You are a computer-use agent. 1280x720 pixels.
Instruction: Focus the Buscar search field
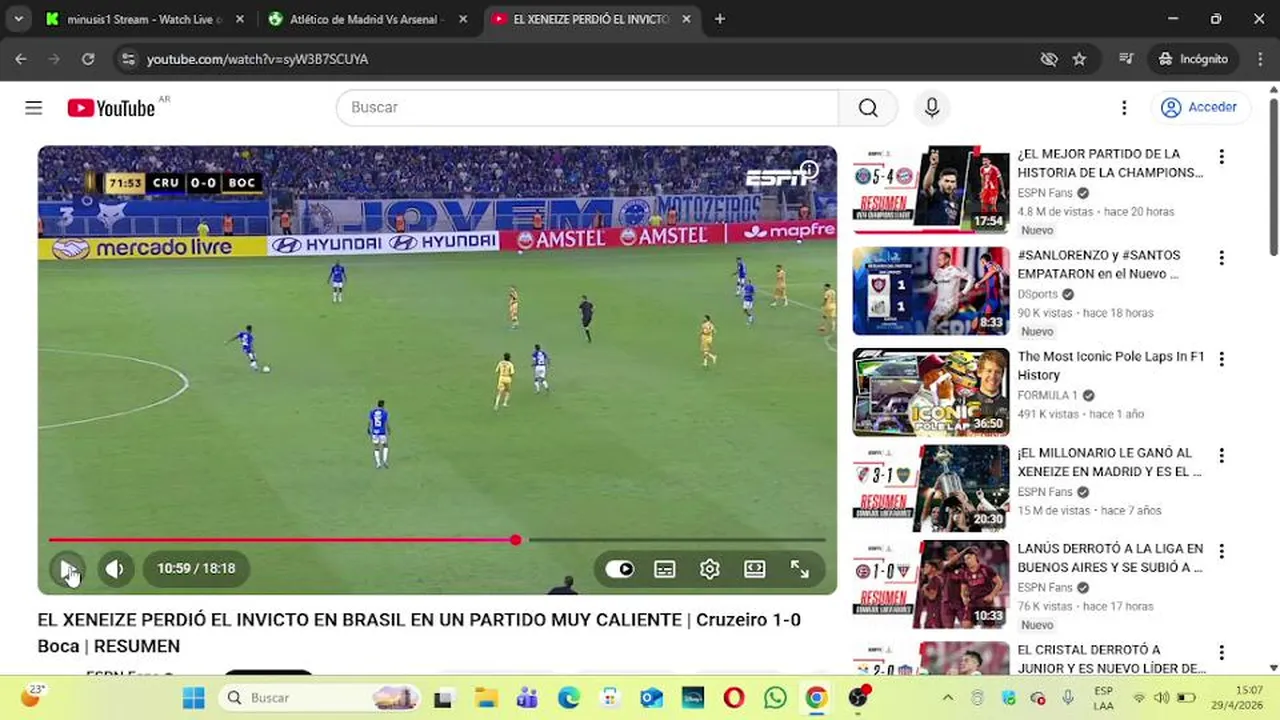click(x=587, y=107)
